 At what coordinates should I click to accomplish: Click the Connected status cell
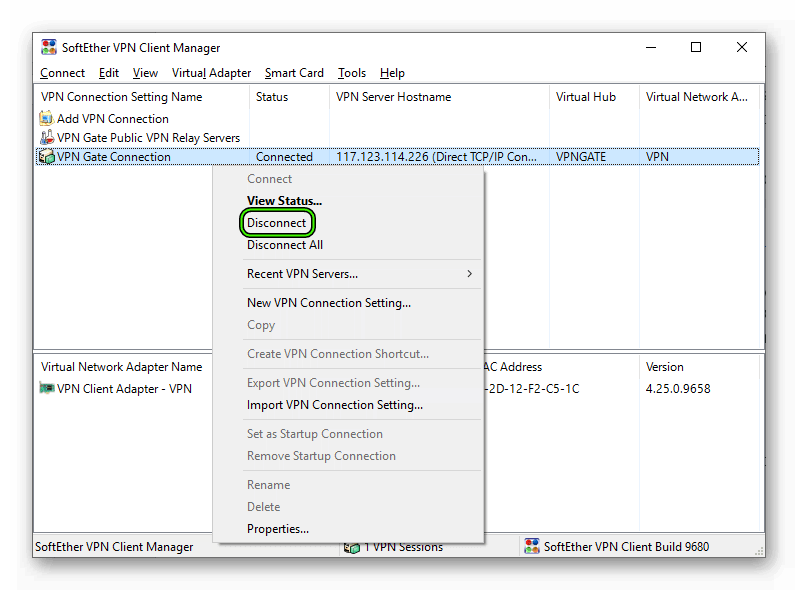coord(284,157)
